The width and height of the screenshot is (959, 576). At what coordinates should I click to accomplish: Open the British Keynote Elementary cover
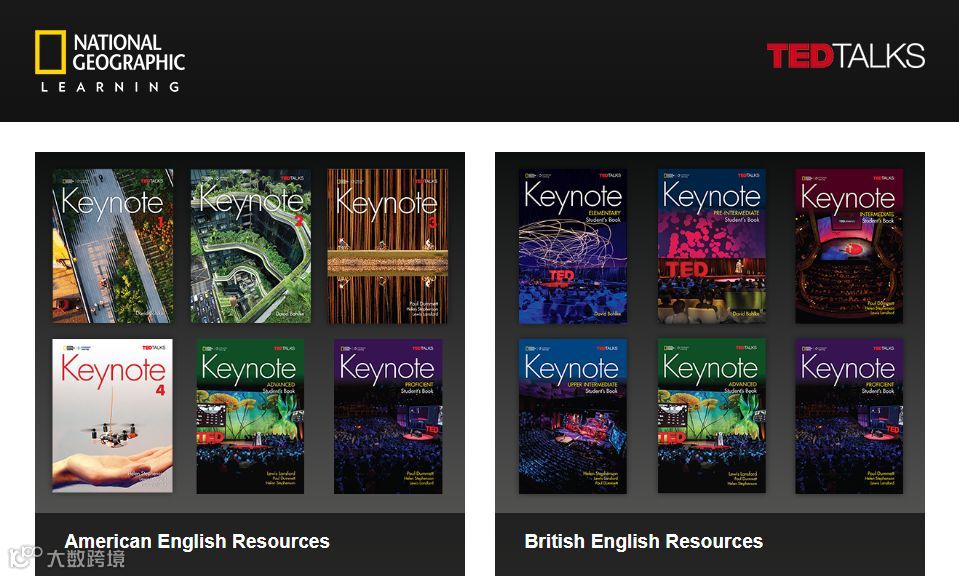[x=573, y=246]
